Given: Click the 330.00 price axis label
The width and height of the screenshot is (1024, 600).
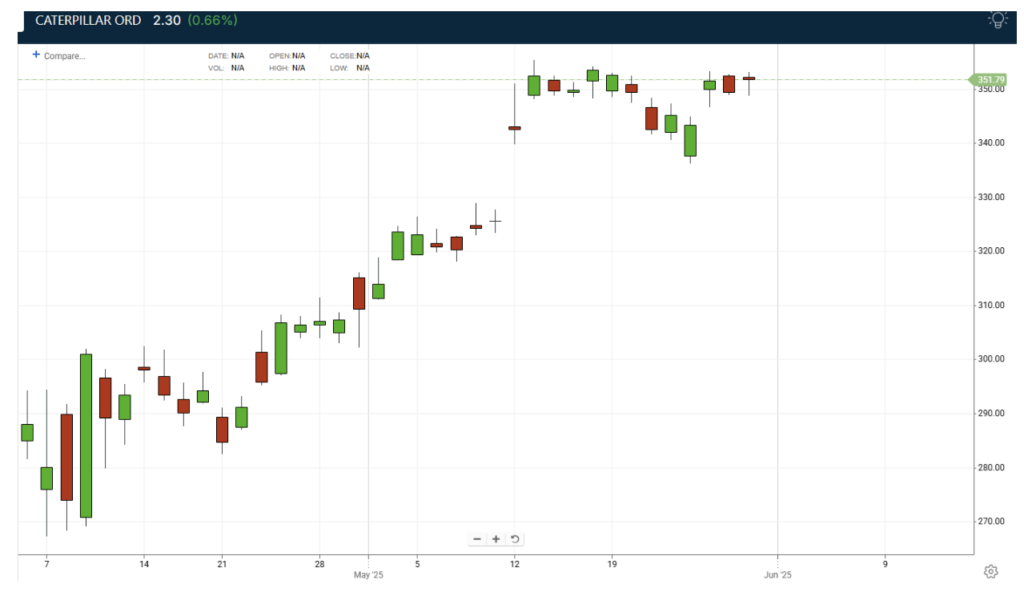Looking at the screenshot, I should (991, 197).
